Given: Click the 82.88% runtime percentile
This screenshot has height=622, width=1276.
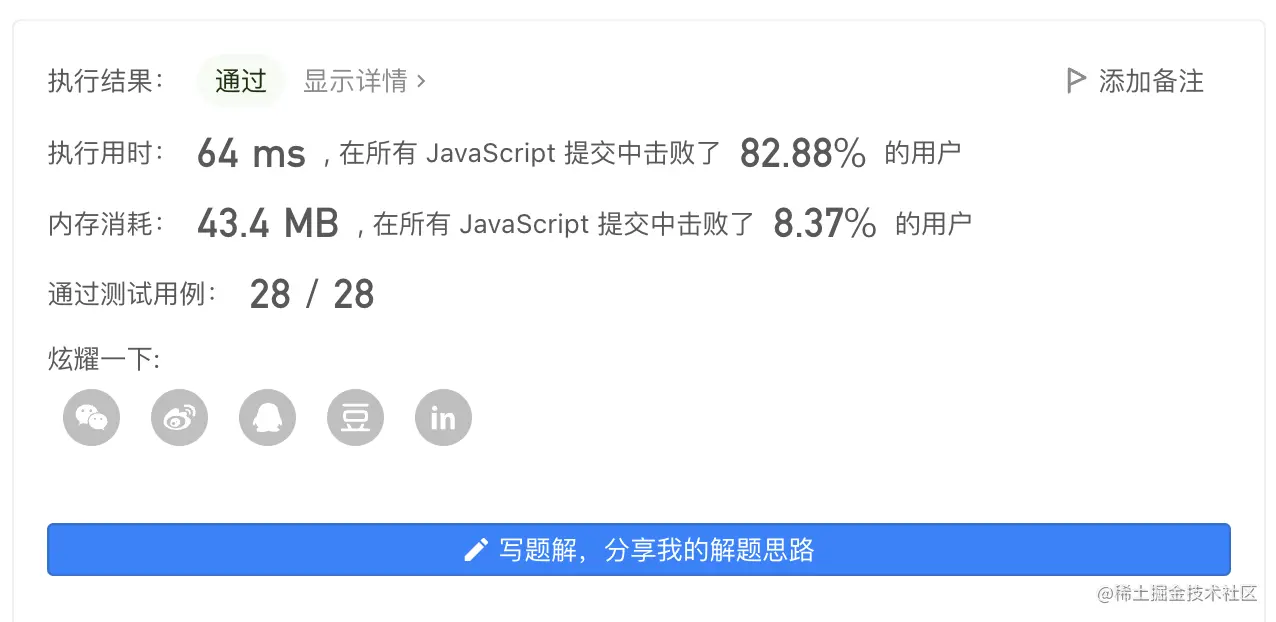Looking at the screenshot, I should (x=802, y=154).
